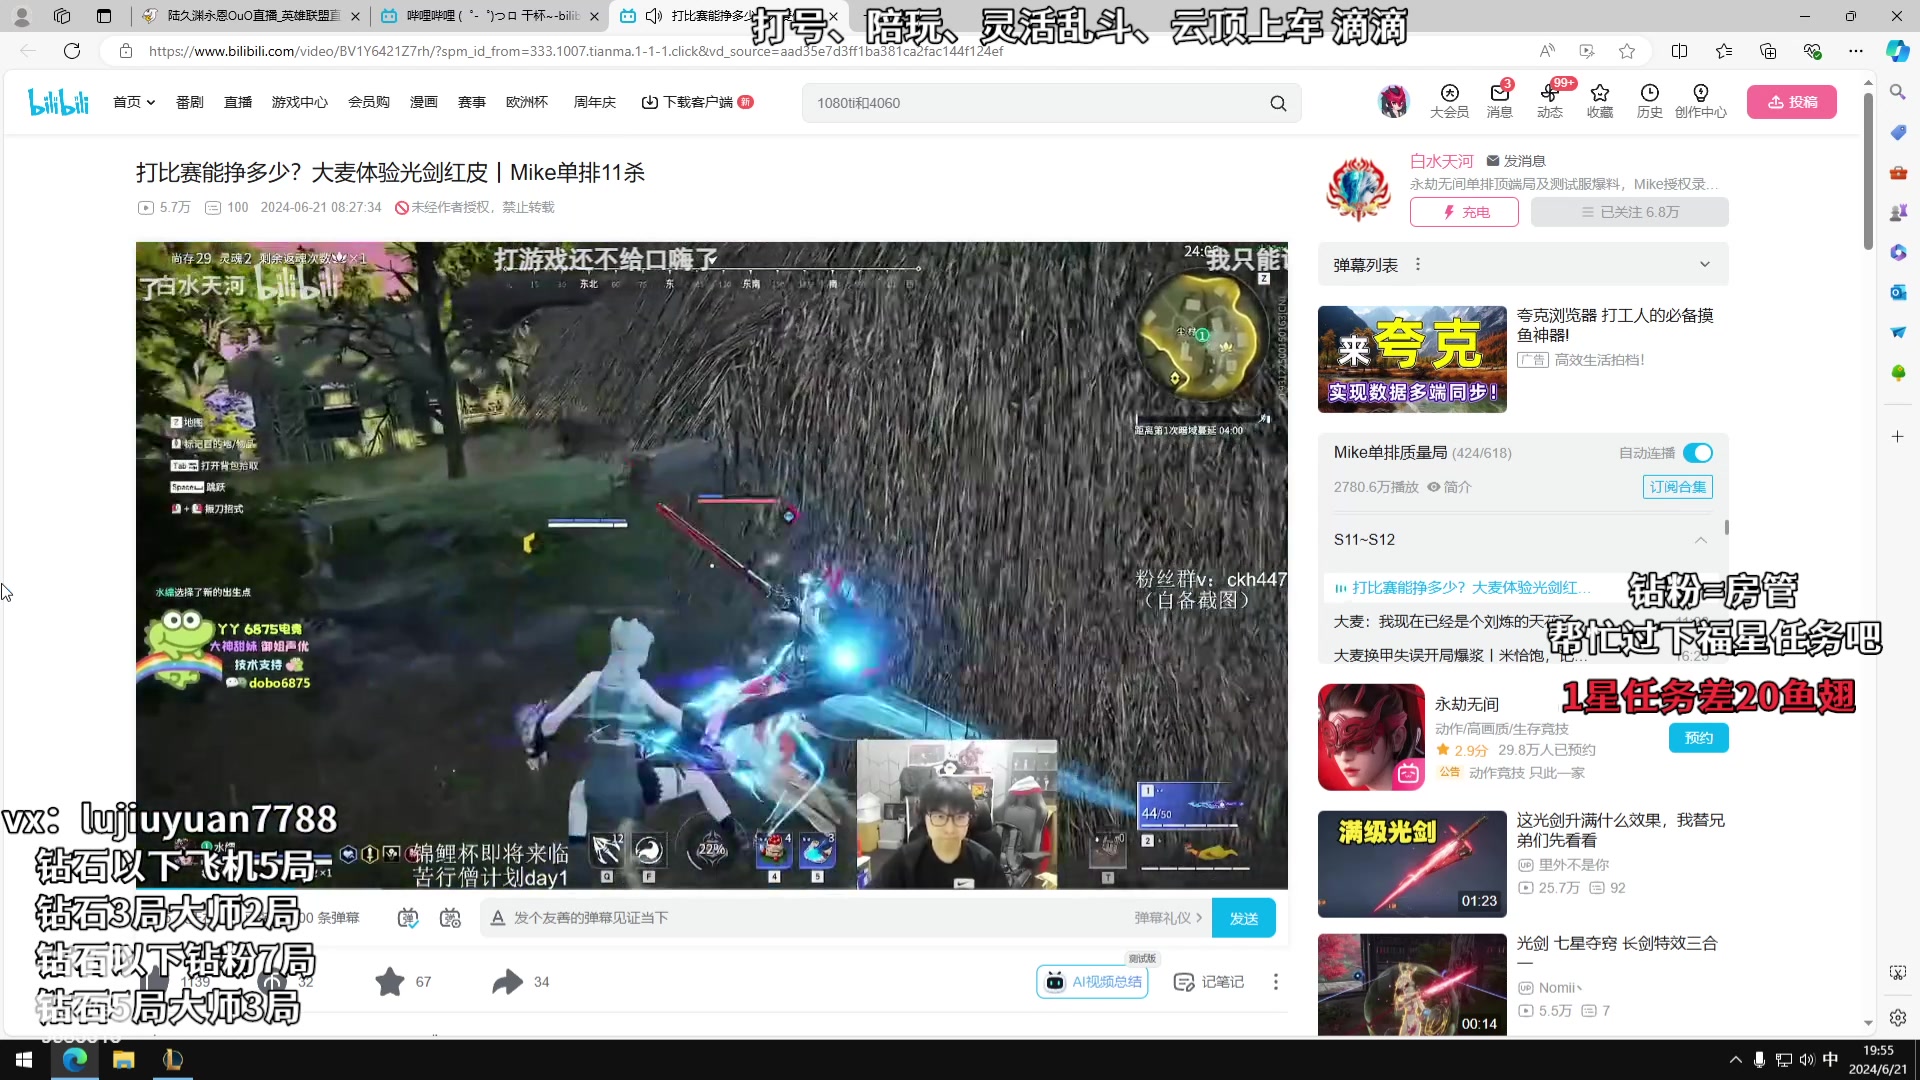The height and width of the screenshot is (1080, 1920).
Task: Open 历史 history icon
Action: [1650, 101]
